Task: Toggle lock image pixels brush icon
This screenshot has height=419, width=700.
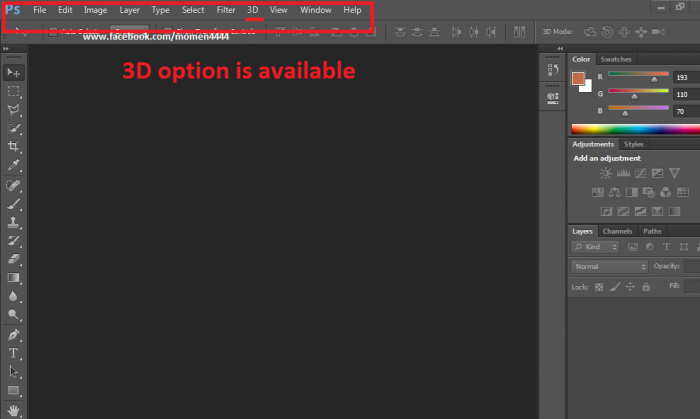Action: tap(615, 287)
